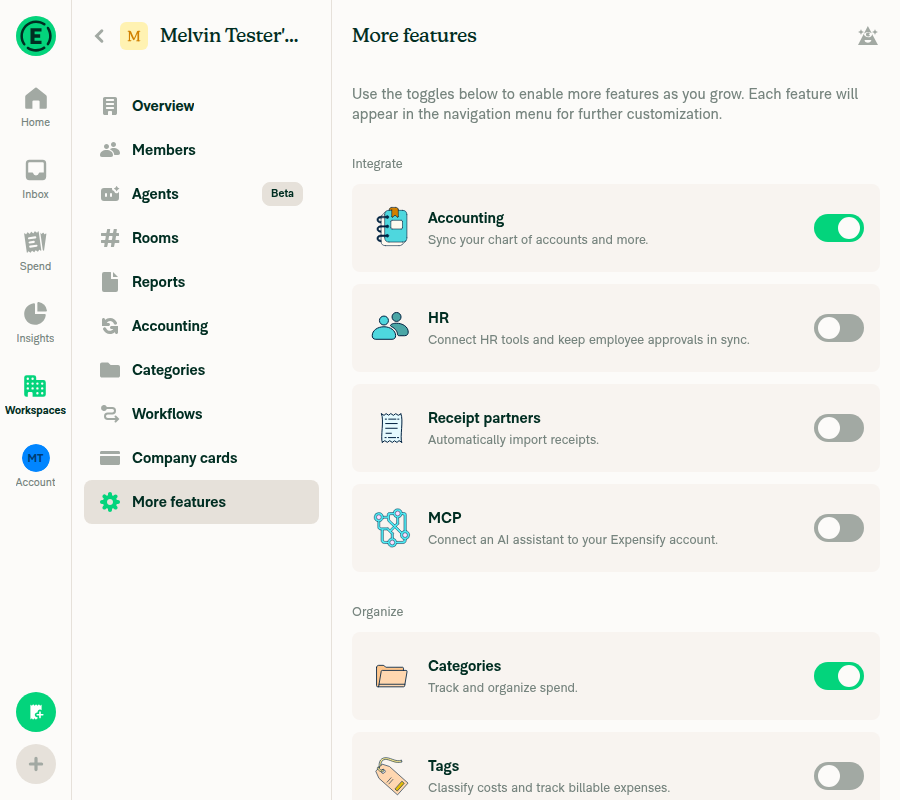Click 'Sync your chart of accounts and more.'
900x800 pixels.
point(538,240)
